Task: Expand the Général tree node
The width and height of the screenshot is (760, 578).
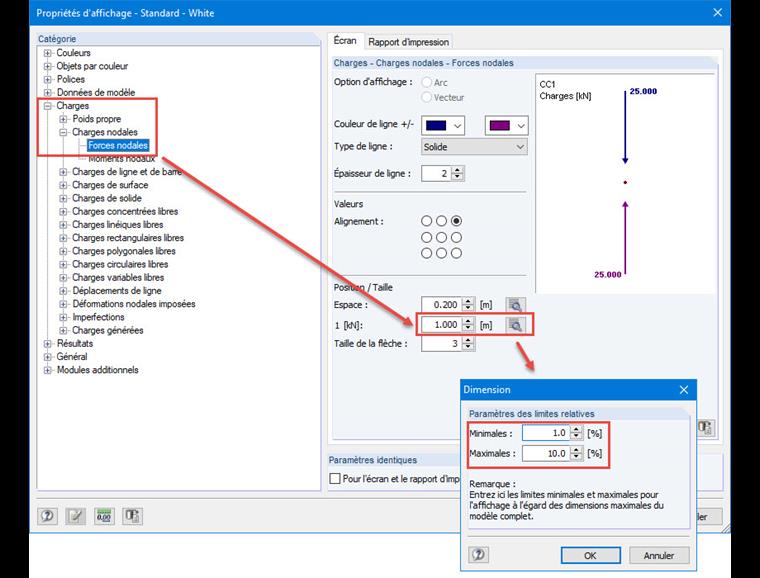Action: (48, 357)
